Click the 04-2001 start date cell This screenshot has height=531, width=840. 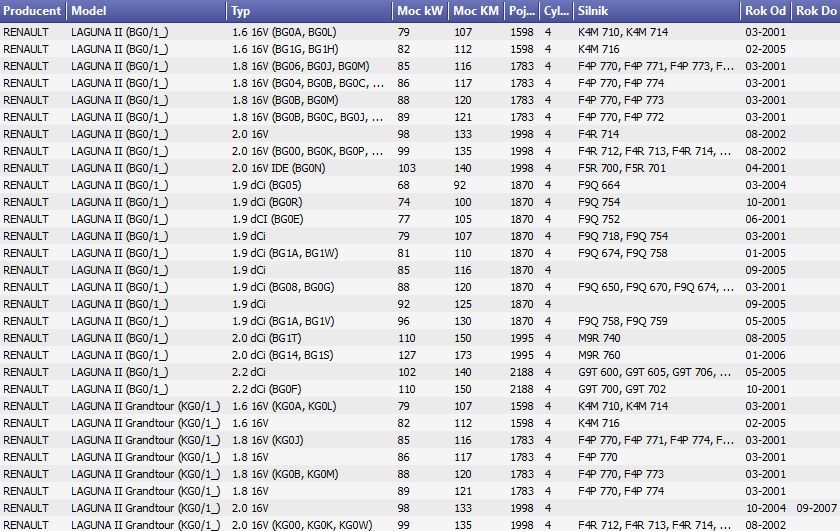[x=766, y=168]
